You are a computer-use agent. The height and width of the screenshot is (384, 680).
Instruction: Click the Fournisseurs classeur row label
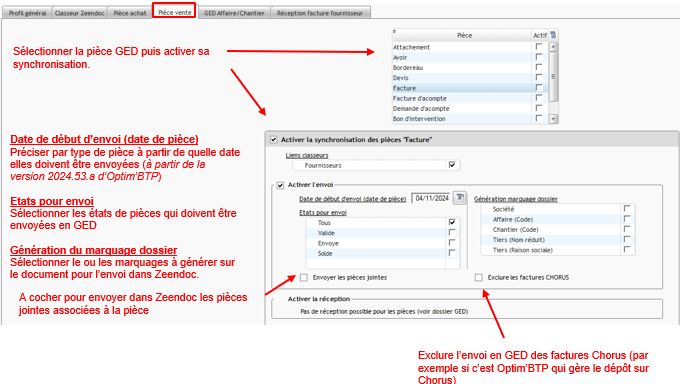coord(323,165)
